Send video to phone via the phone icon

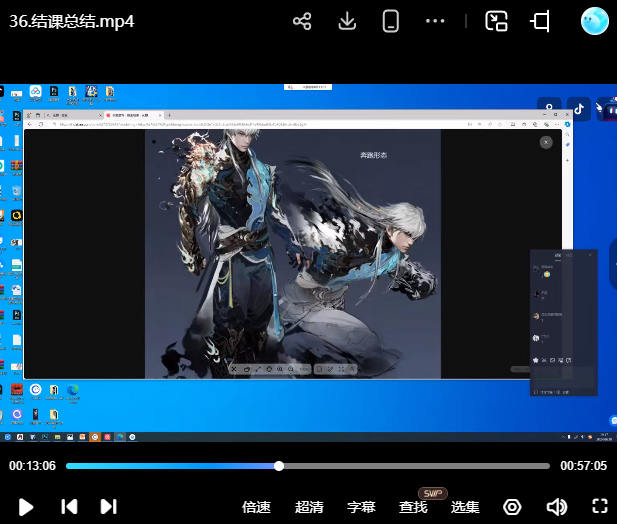tap(391, 21)
